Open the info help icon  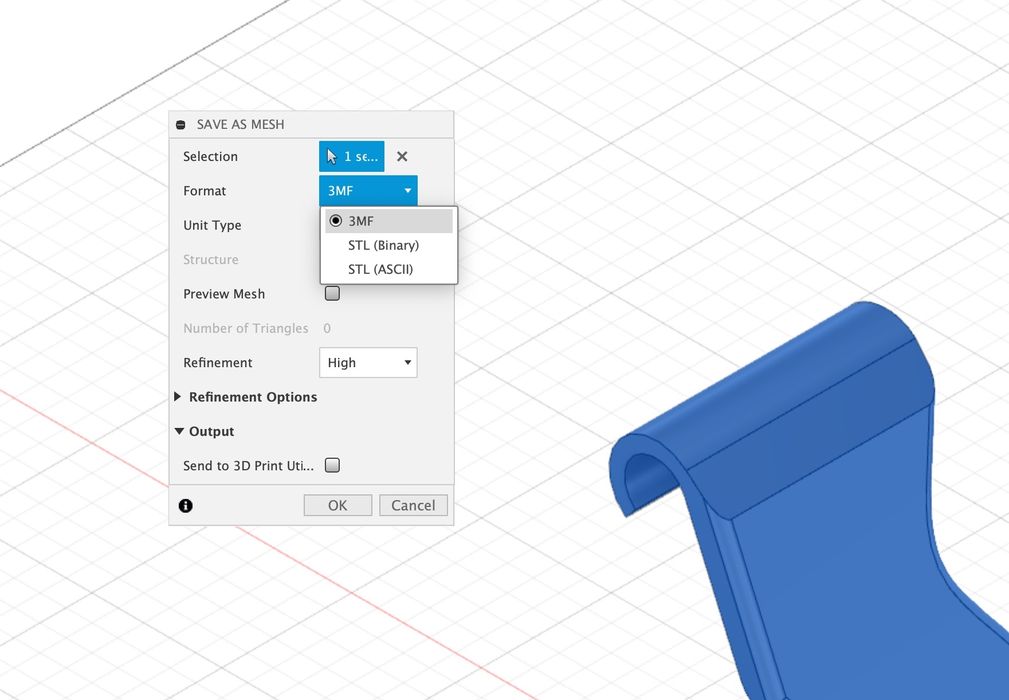pos(186,506)
